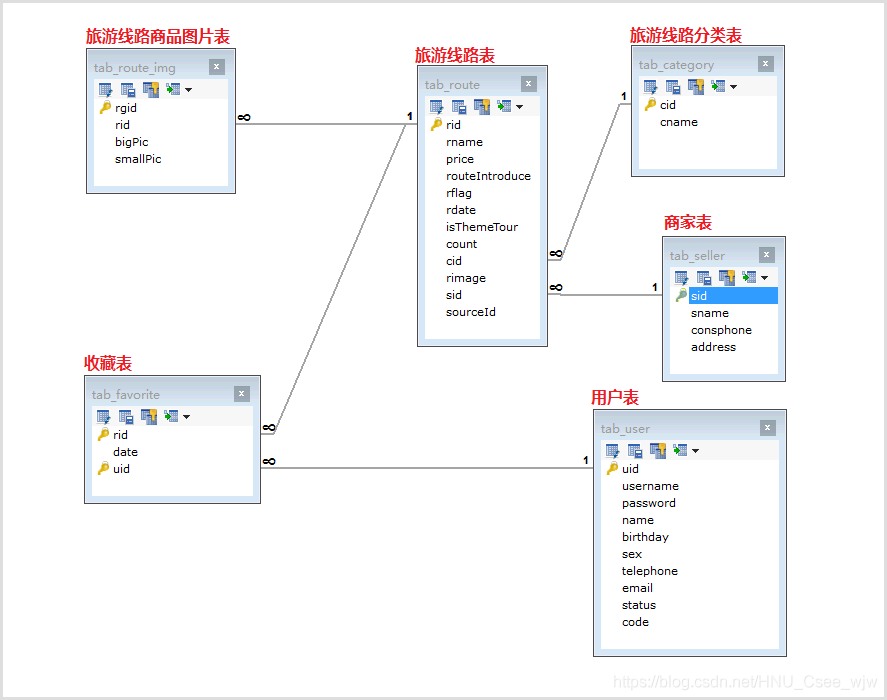Select the cname column in tab_category
Viewport: 887px width, 700px height.
(x=678, y=122)
